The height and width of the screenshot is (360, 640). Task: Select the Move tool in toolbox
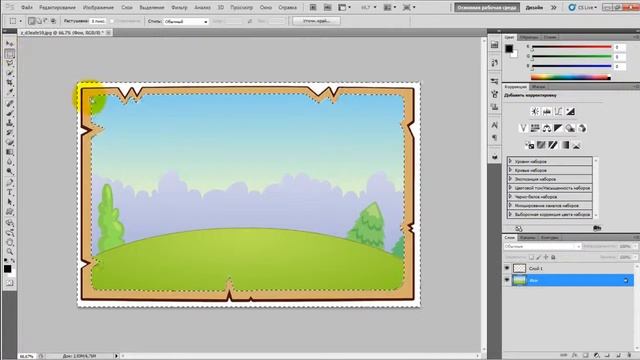(10, 44)
